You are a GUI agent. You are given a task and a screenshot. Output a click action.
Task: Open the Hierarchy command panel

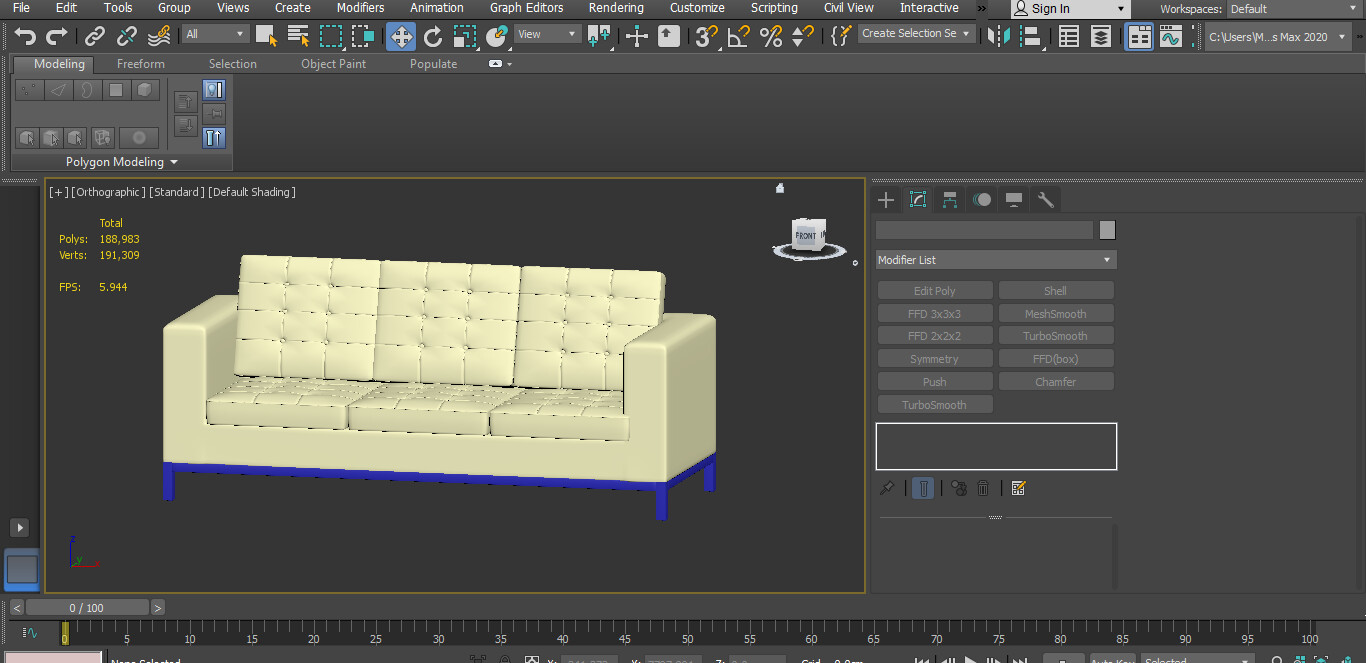click(949, 199)
